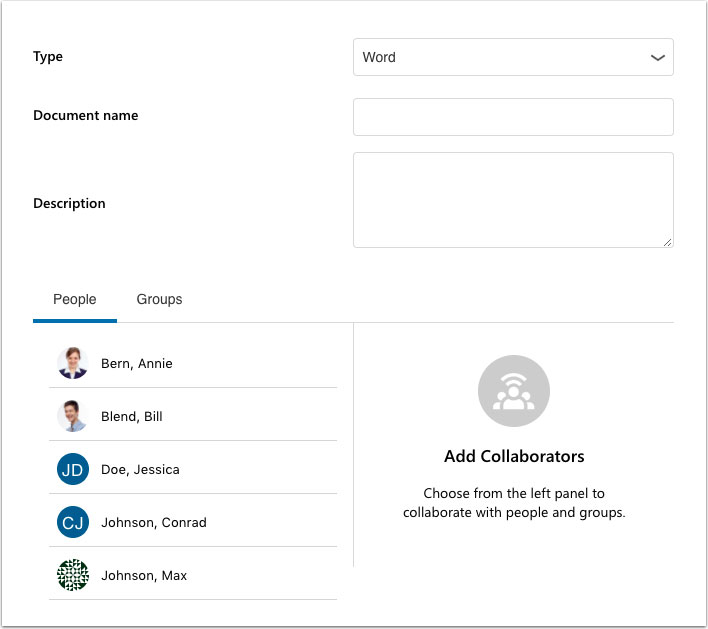Add "Bern, Annie" as a collaborator
Screen dimensions: 708x629
click(137, 364)
